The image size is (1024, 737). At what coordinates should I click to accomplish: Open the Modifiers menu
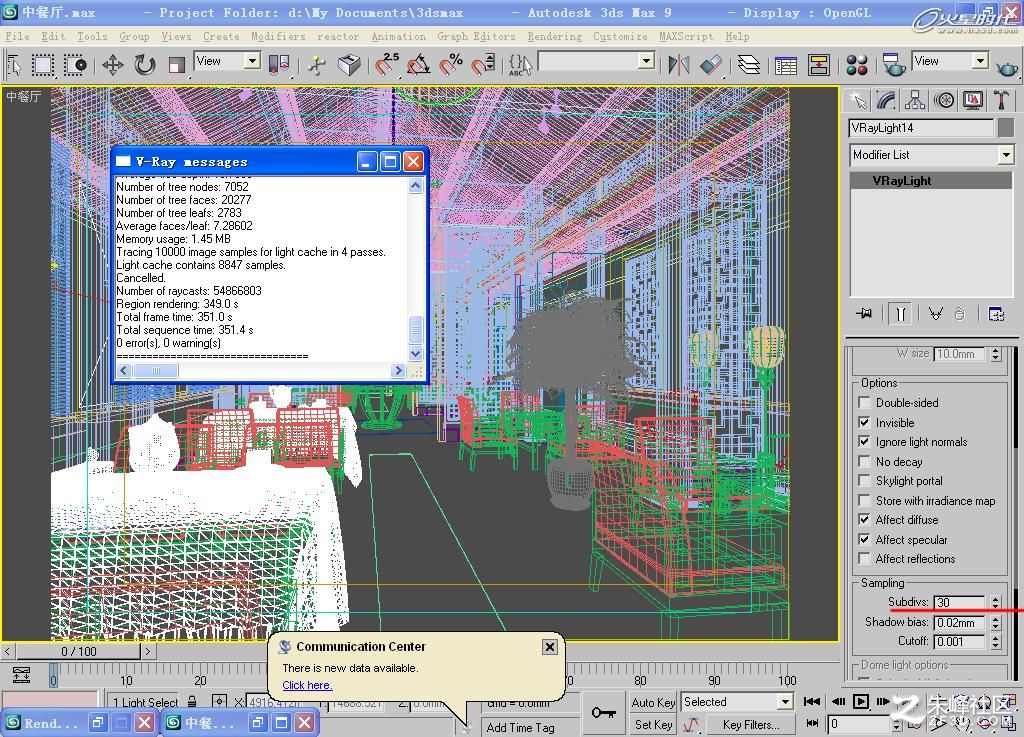point(278,37)
